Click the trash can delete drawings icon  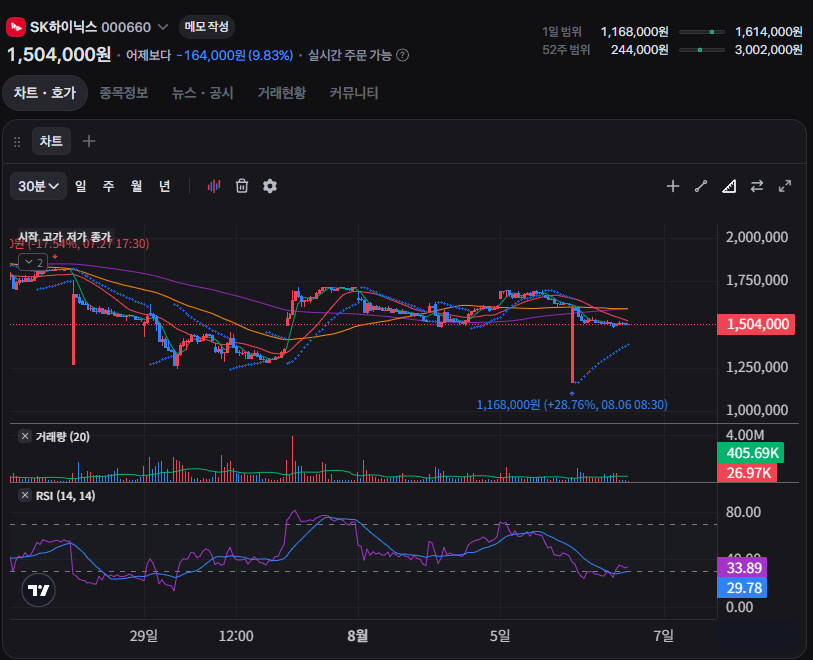point(242,186)
